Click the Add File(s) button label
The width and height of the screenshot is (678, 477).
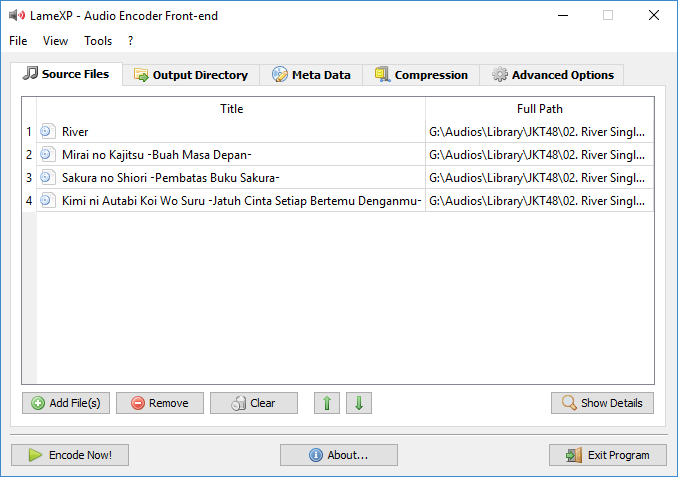tap(75, 403)
